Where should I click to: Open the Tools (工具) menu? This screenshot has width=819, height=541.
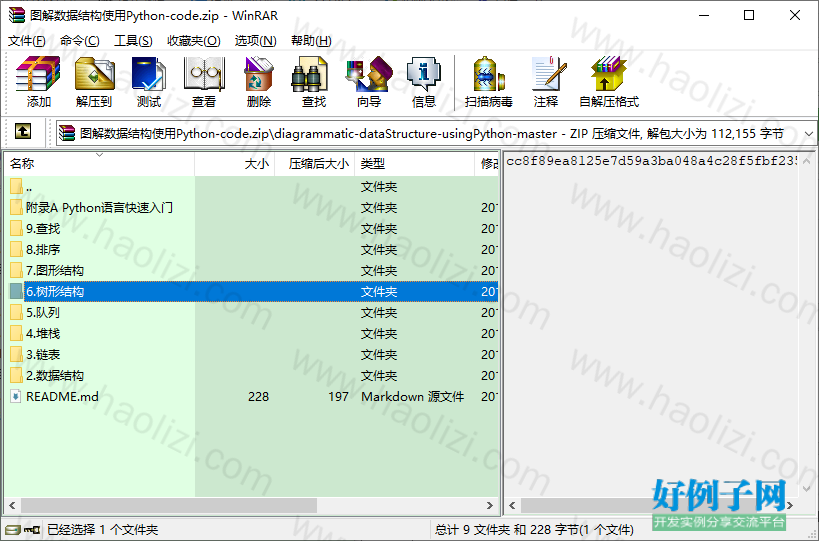(133, 41)
